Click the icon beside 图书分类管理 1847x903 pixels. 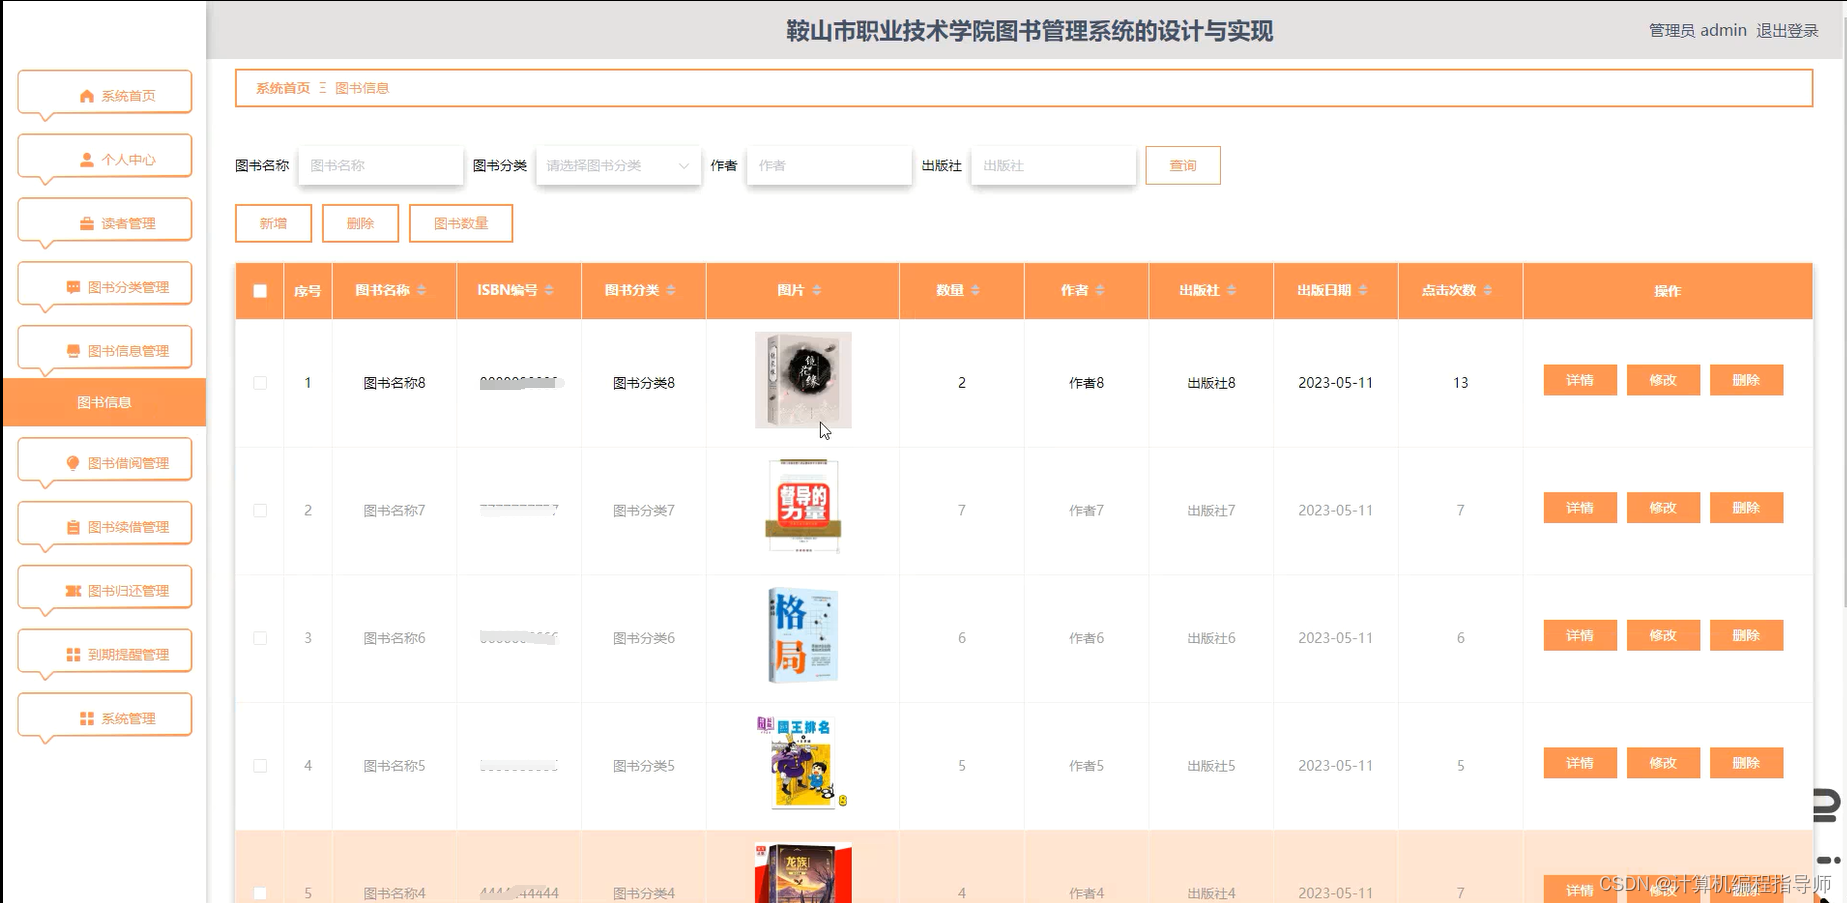coord(73,288)
